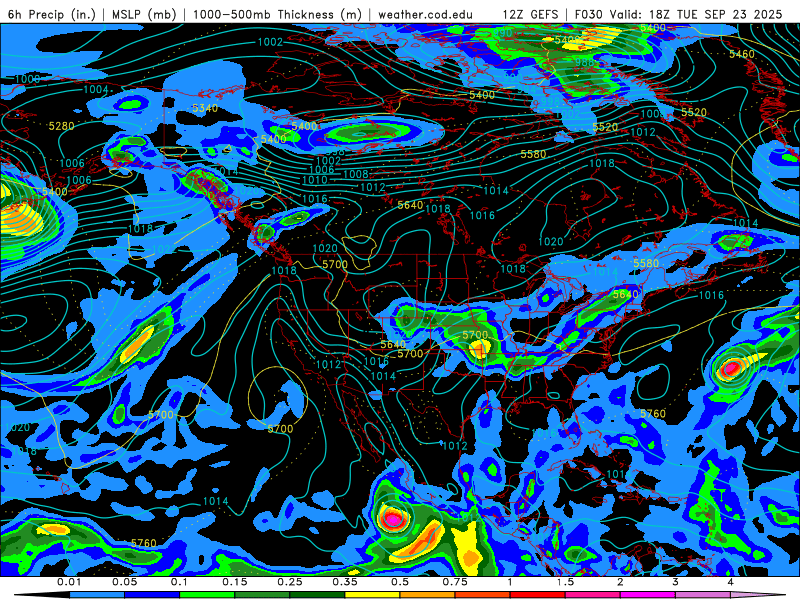This screenshot has width=800, height=600.
Task: Select the 0.15 legend value
Action: 235,582
